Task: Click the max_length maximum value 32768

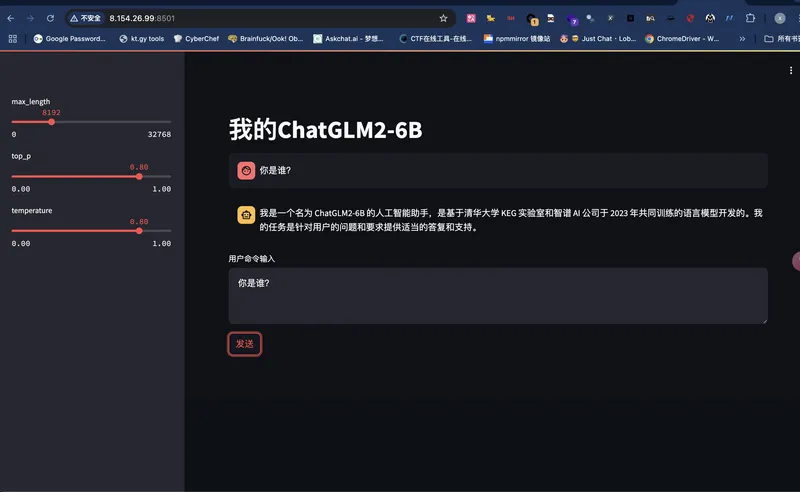Action: 159,134
